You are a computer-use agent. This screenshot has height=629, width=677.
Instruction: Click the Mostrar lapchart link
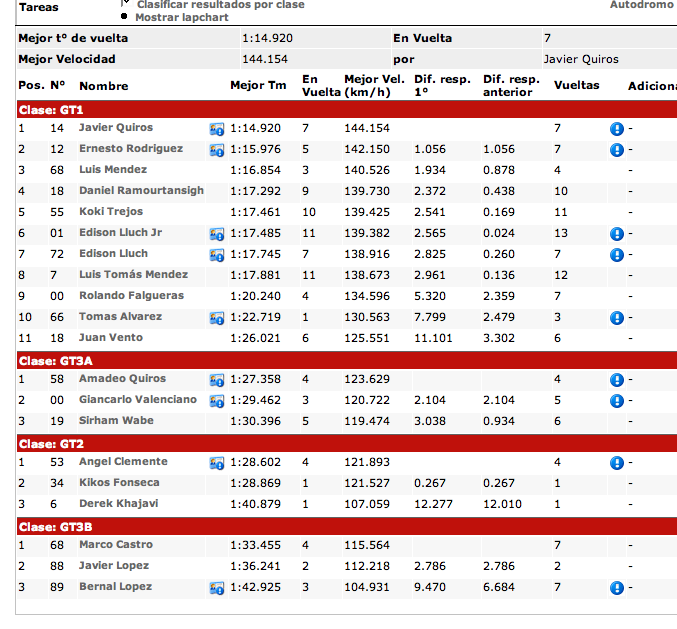tap(181, 17)
